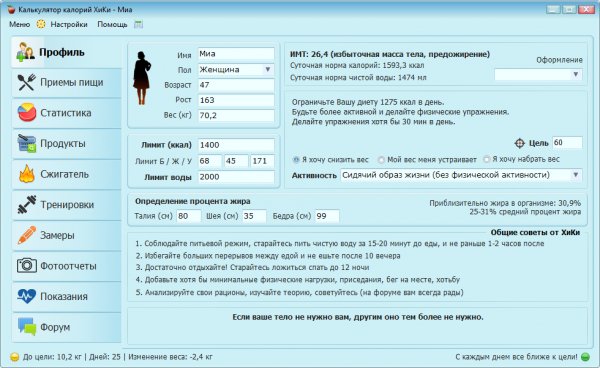Click the "До цели: 10,2 кг" status text
This screenshot has height=368, width=600.
pyautogui.click(x=52, y=357)
